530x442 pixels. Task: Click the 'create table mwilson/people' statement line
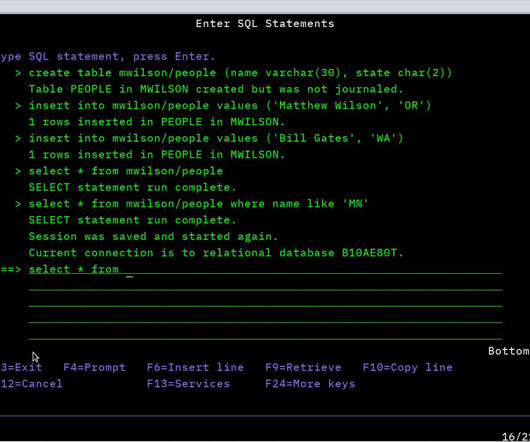click(x=240, y=73)
